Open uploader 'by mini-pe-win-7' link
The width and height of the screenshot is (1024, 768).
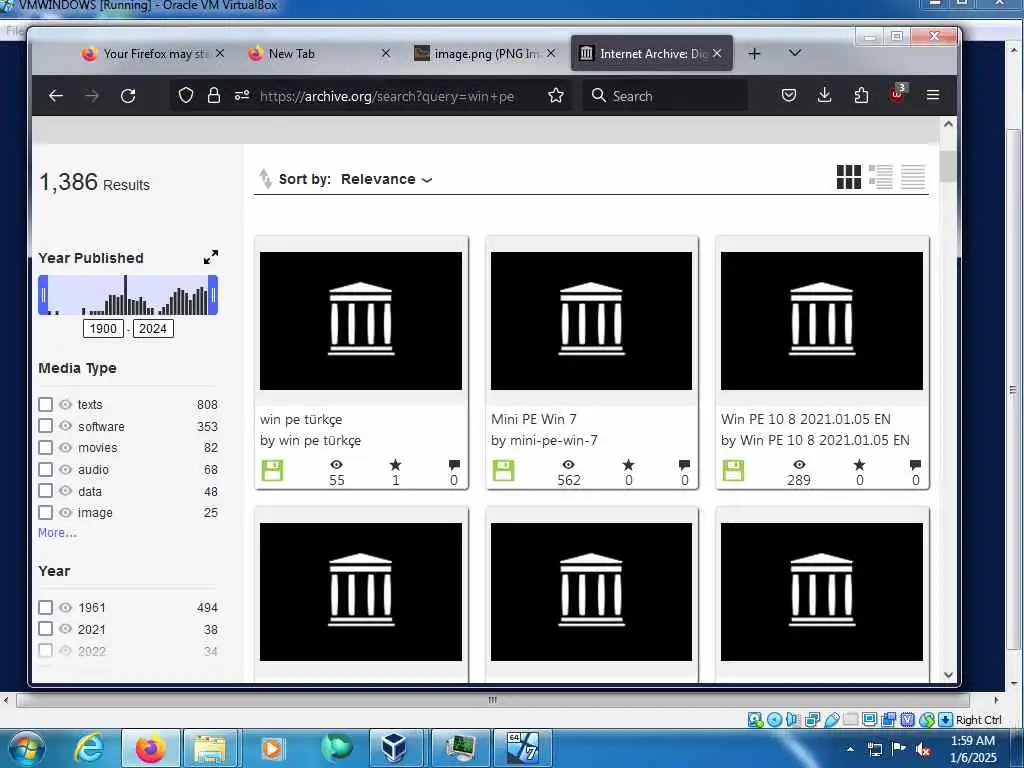[544, 440]
